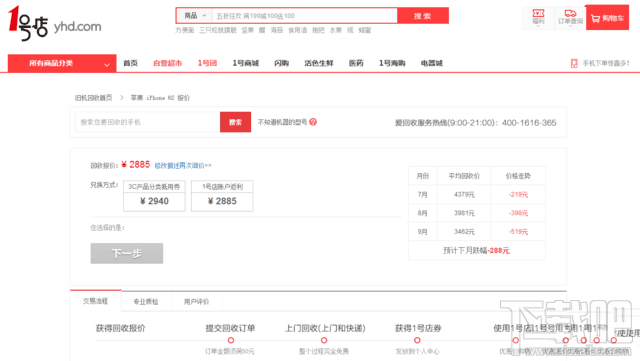Viewport: 640px width, 361px height.
Task: Click the blue re-estimate price link
Action: pyautogui.click(x=183, y=165)
